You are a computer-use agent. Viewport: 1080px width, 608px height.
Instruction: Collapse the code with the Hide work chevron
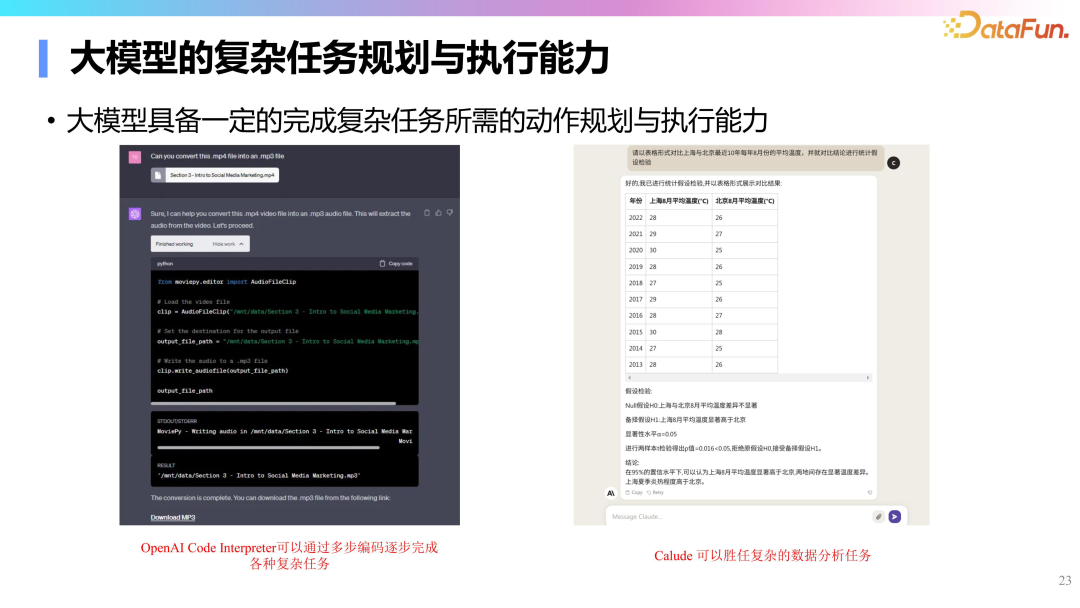tap(228, 244)
